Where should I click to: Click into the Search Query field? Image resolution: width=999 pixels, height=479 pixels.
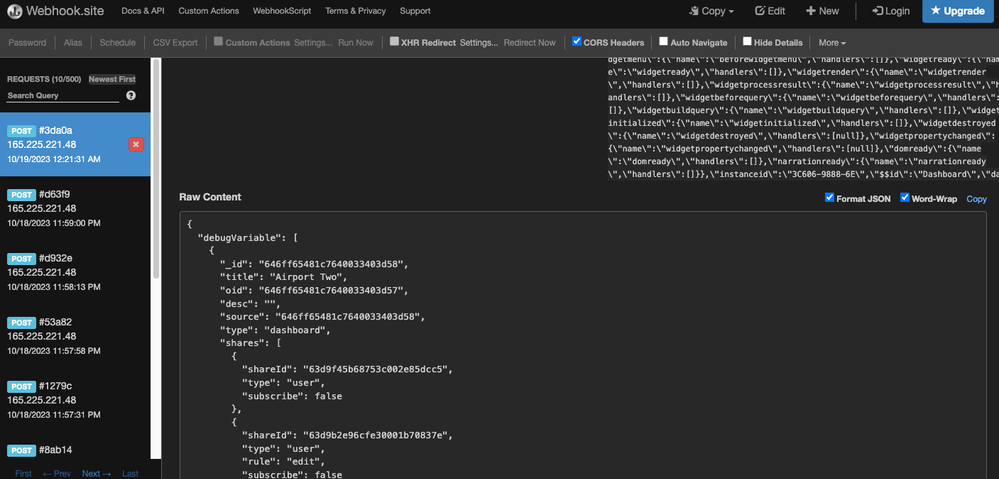[62, 96]
